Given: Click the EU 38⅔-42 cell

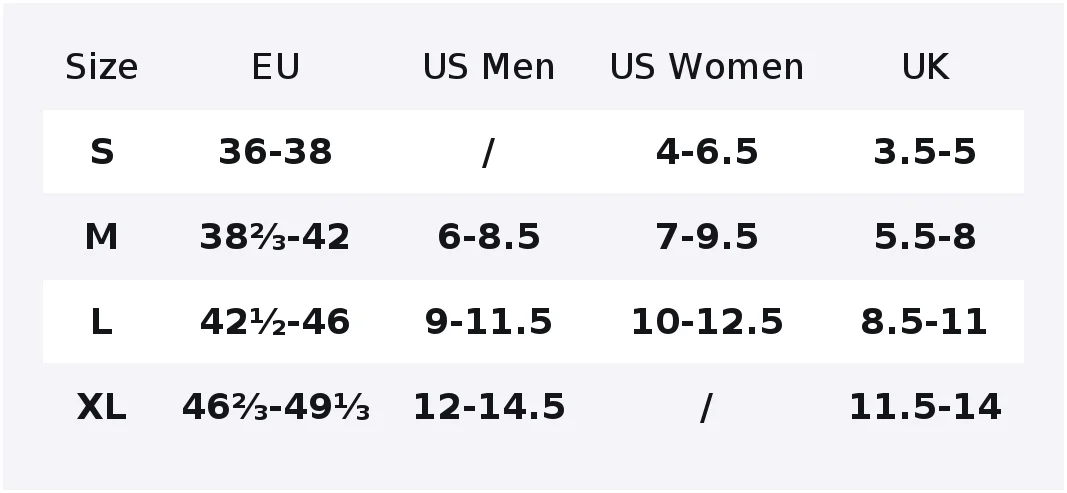Looking at the screenshot, I should click(x=275, y=237).
